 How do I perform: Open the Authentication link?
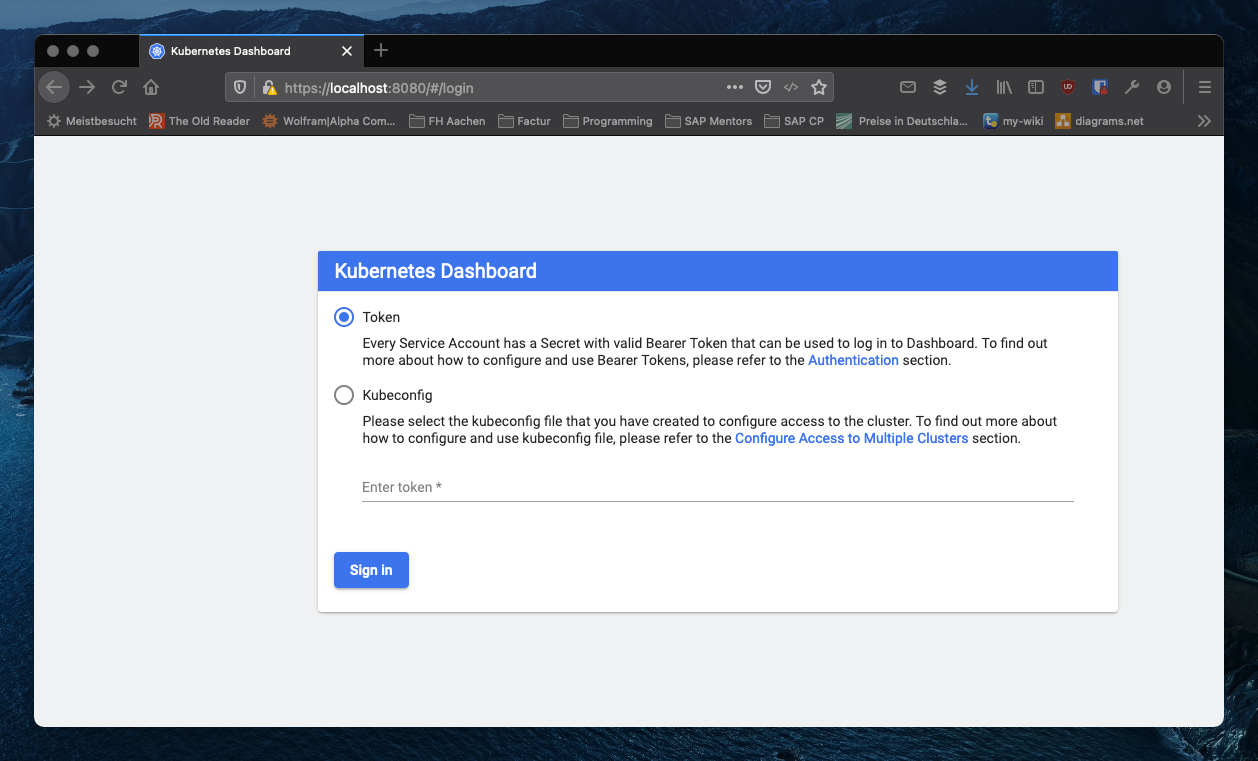[853, 360]
